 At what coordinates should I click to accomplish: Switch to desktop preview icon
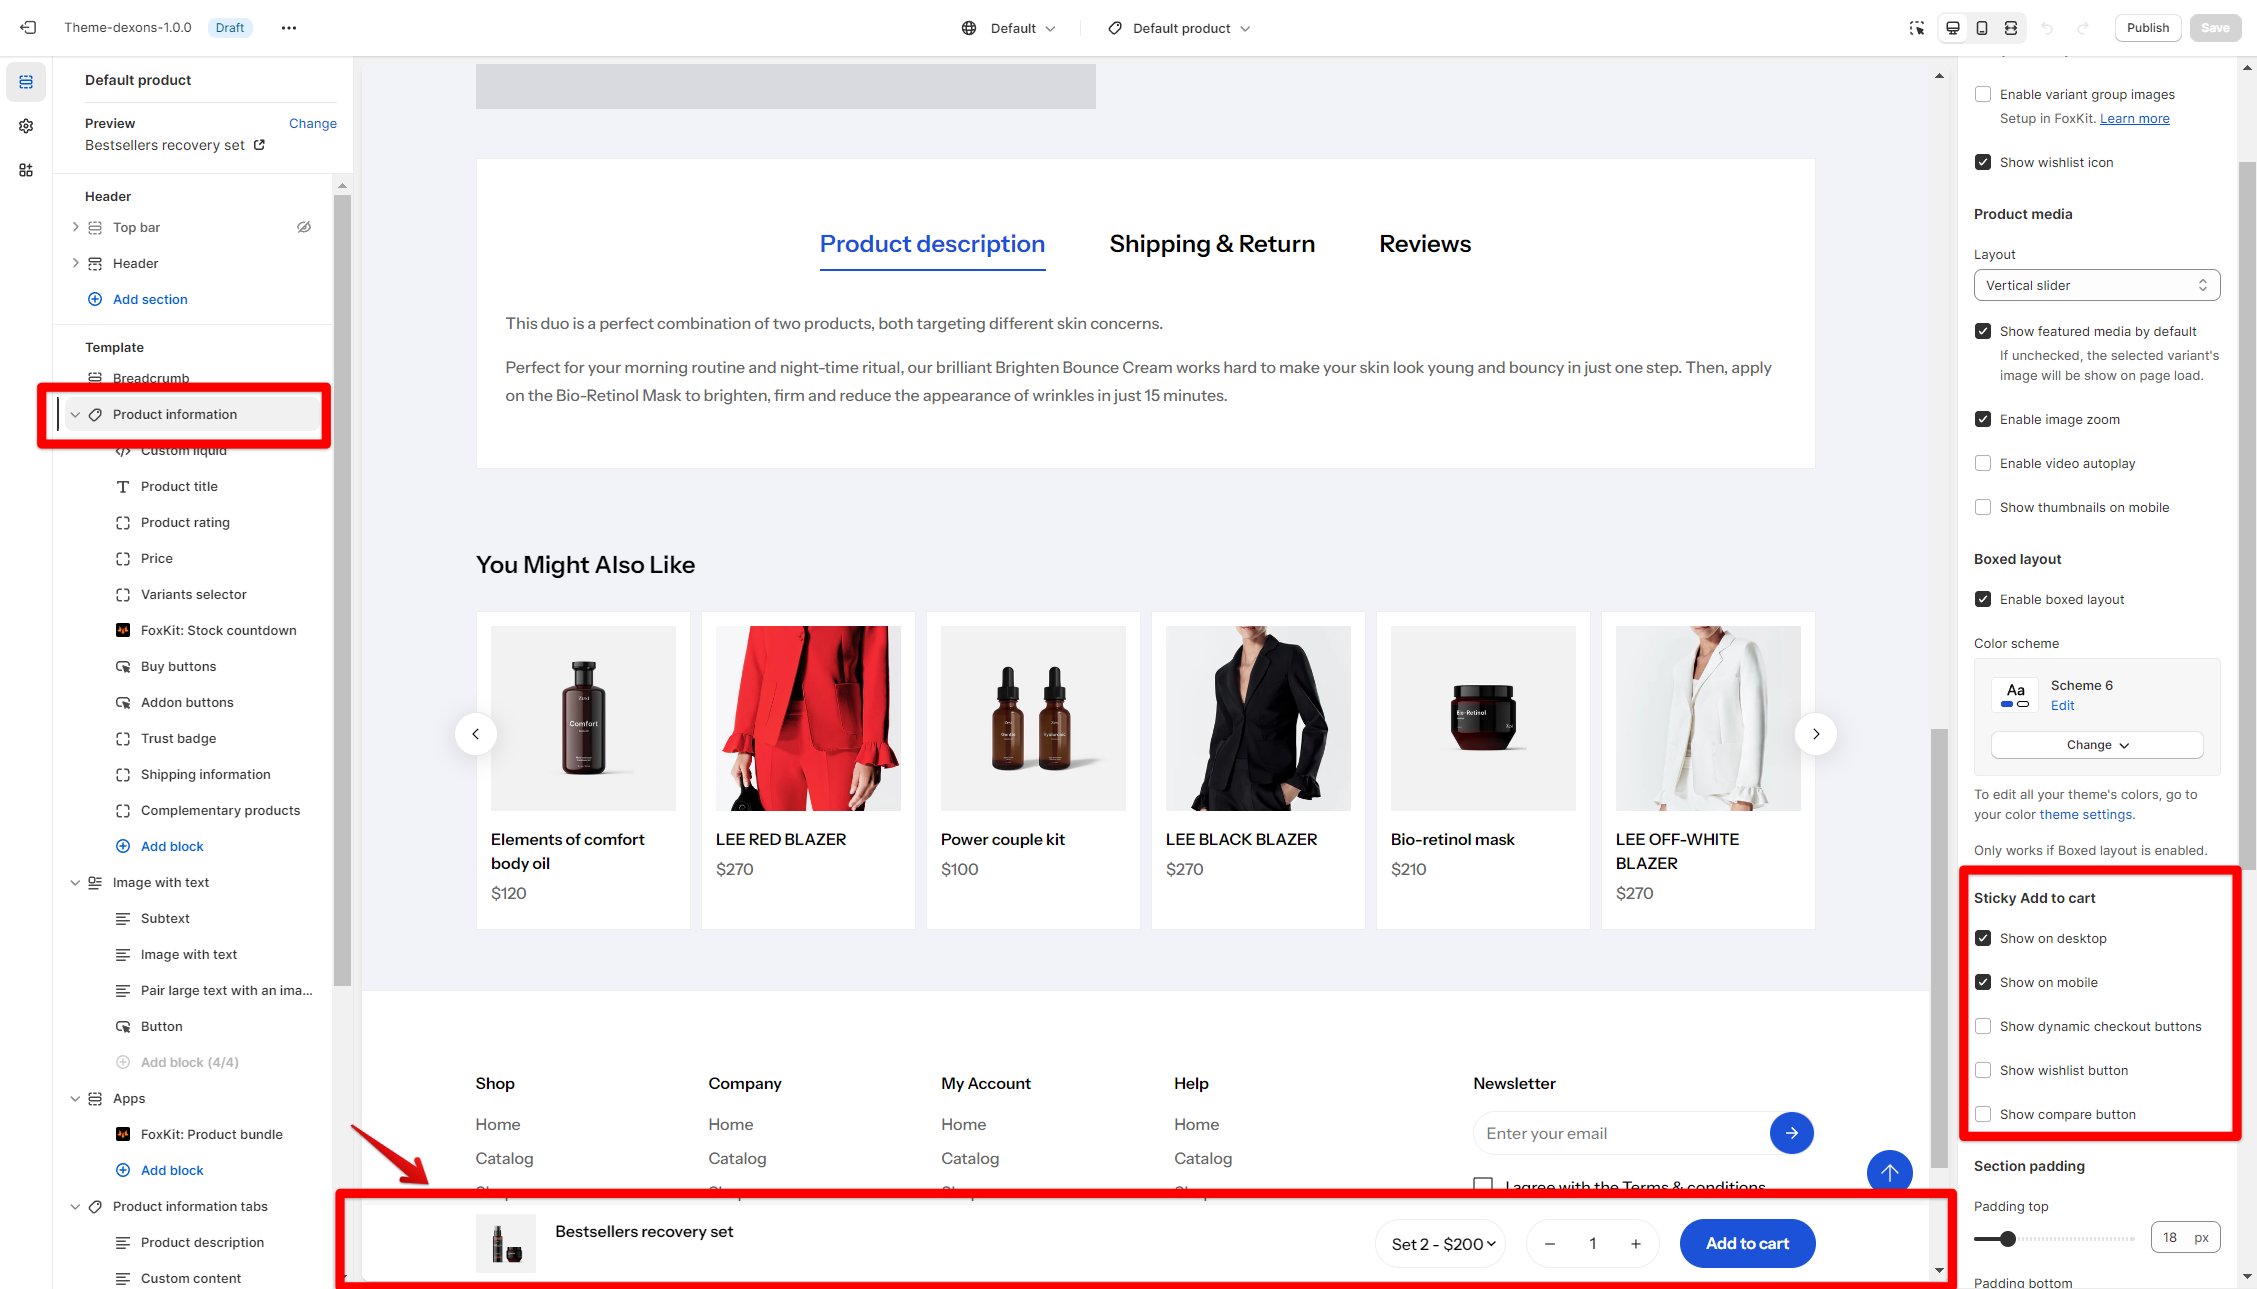click(1953, 28)
